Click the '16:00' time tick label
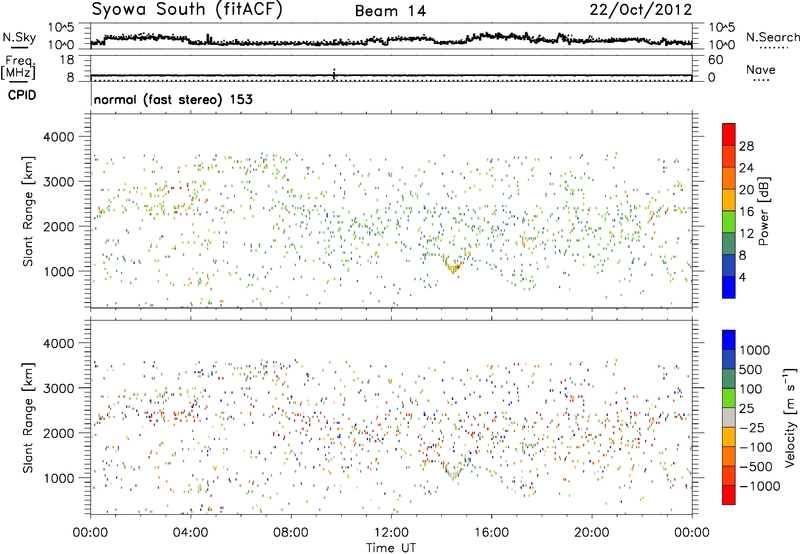Viewport: 800px width, 554px height. pyautogui.click(x=491, y=533)
